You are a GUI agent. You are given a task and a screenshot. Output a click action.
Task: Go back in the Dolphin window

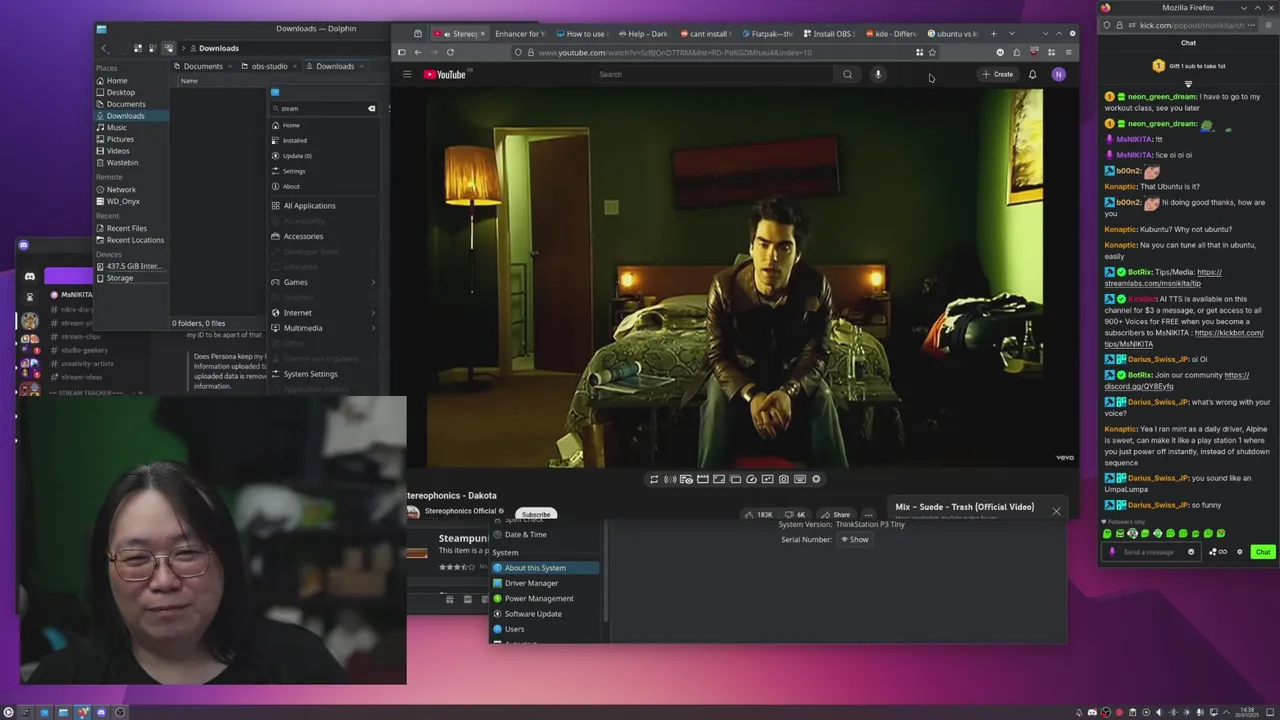point(104,48)
